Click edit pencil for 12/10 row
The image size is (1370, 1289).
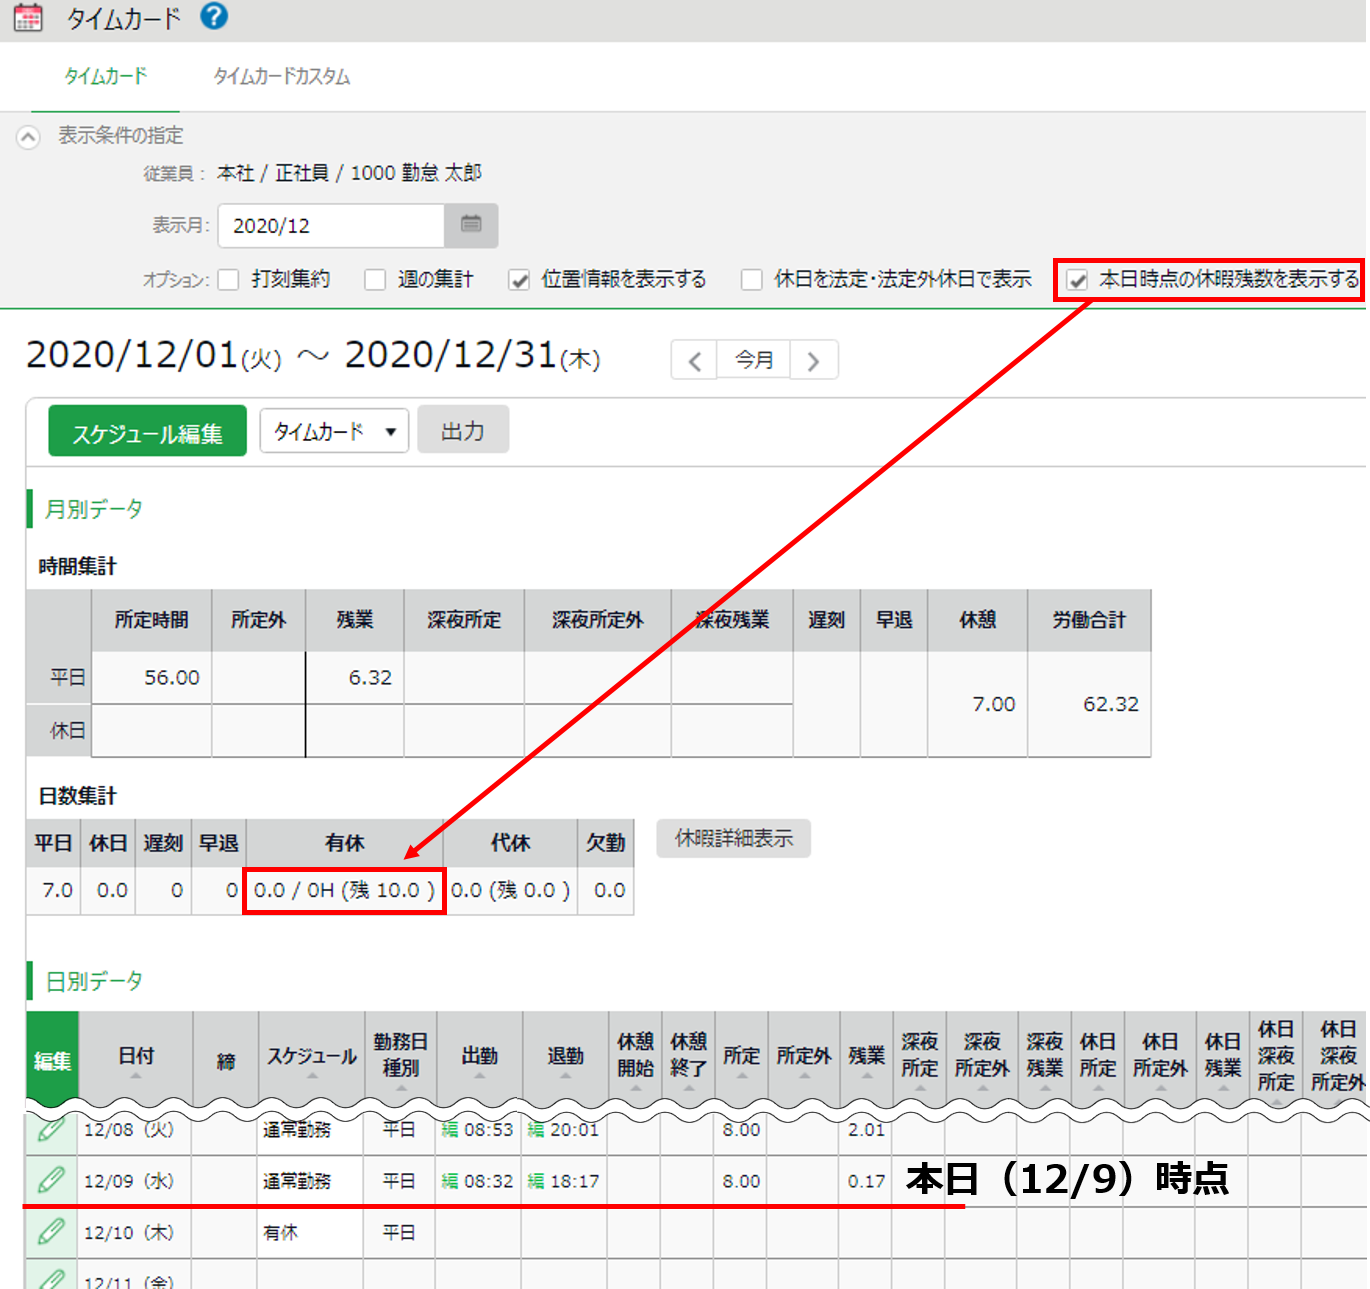[x=51, y=1232]
